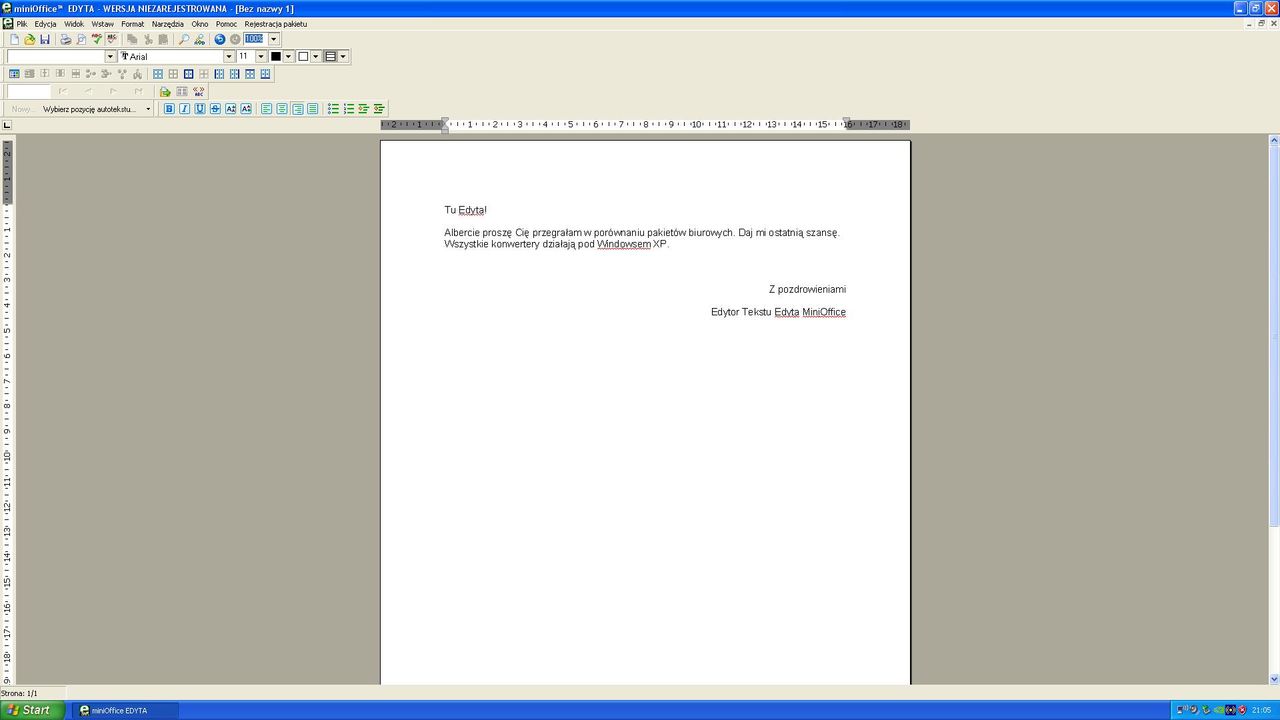Open print preview icon
This screenshot has width=1280, height=720.
(81, 39)
